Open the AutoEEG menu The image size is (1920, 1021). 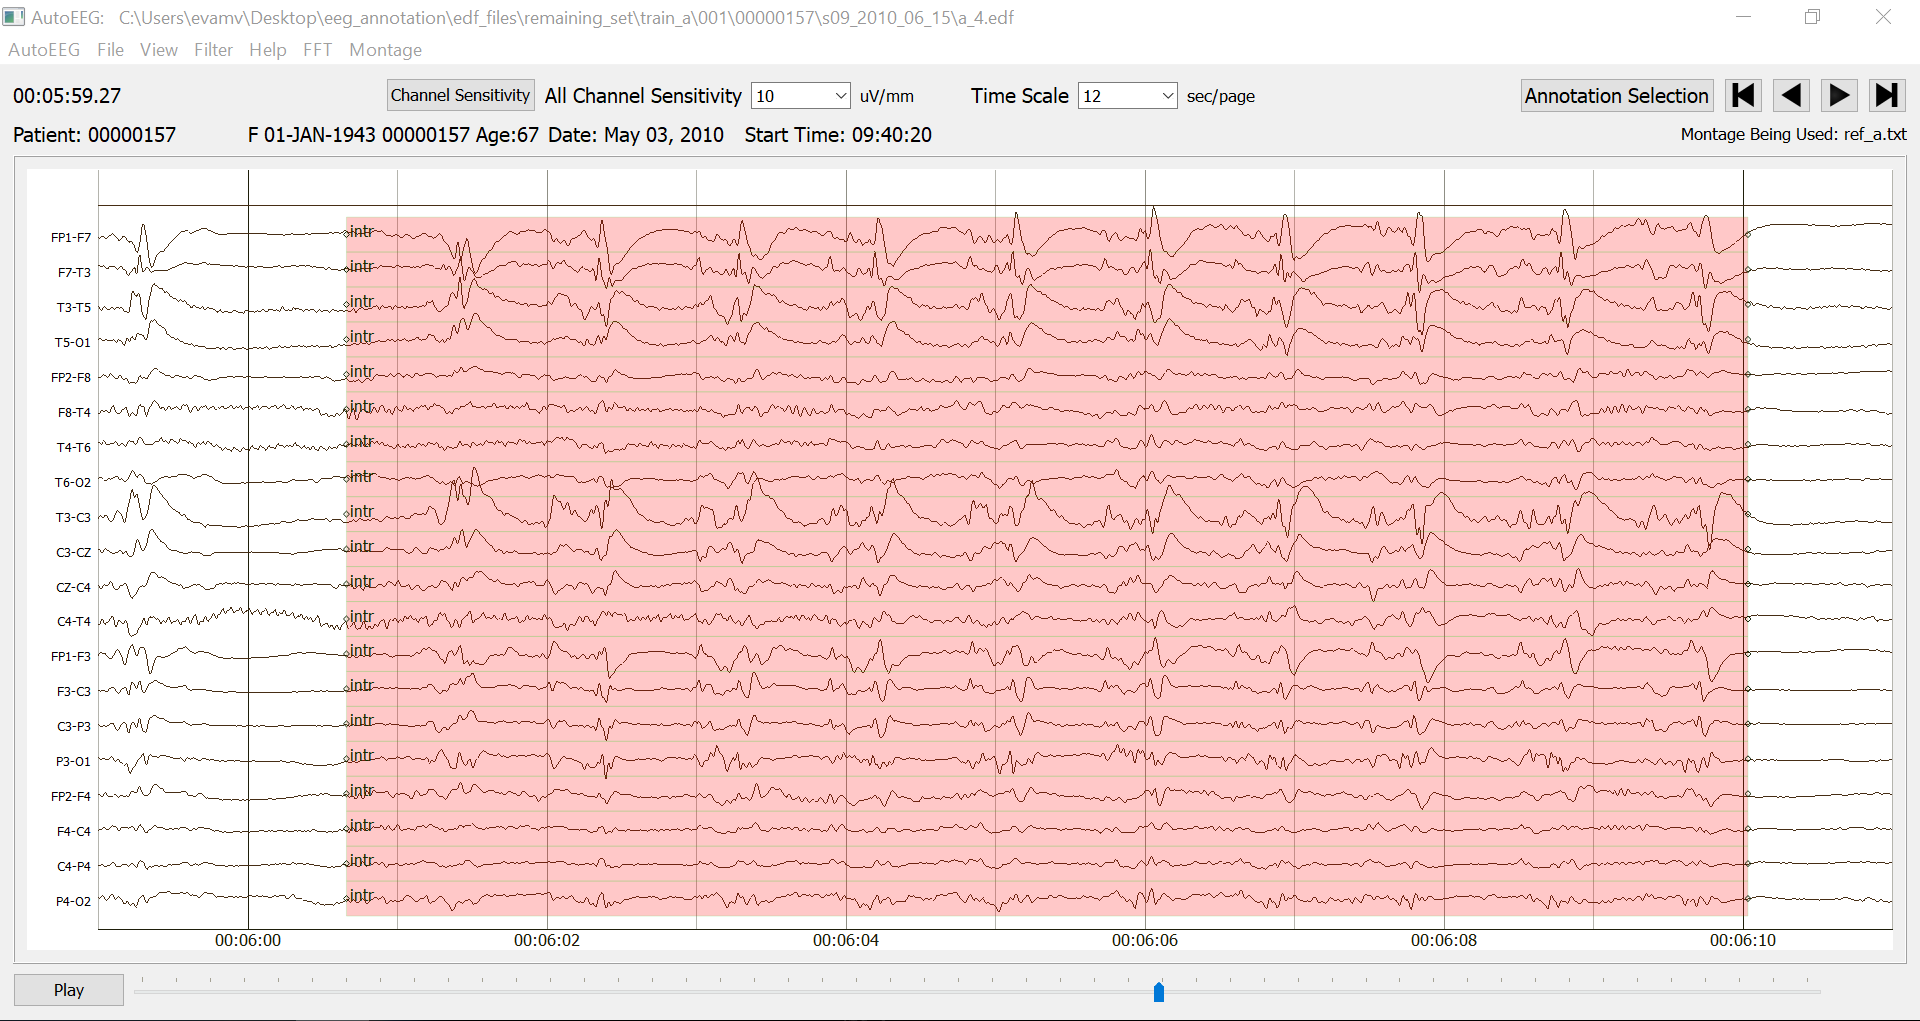[x=44, y=50]
